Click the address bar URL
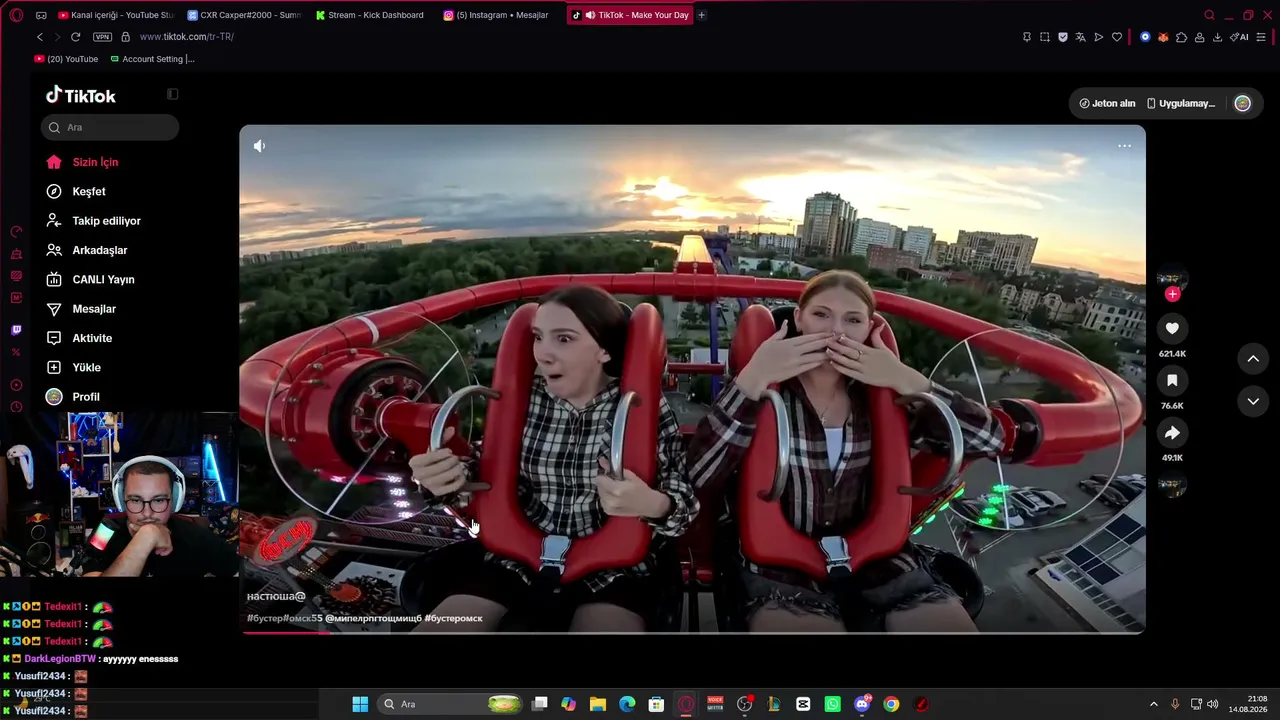 pos(187,37)
